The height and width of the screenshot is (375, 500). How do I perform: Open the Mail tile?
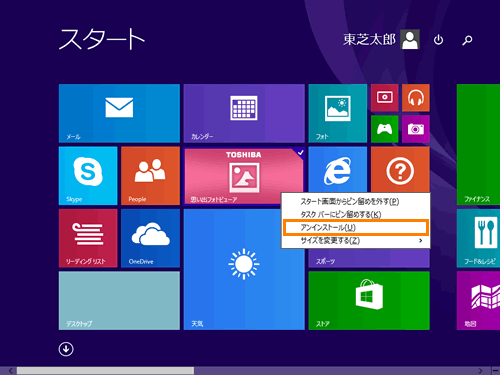point(119,113)
